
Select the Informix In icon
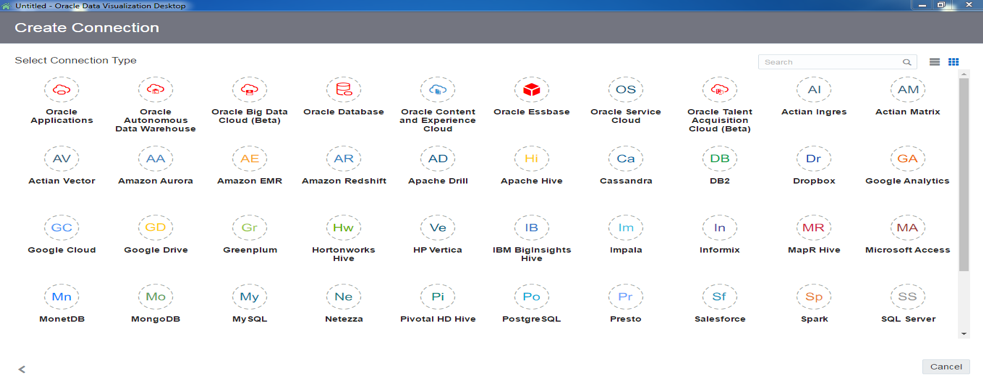coord(720,228)
